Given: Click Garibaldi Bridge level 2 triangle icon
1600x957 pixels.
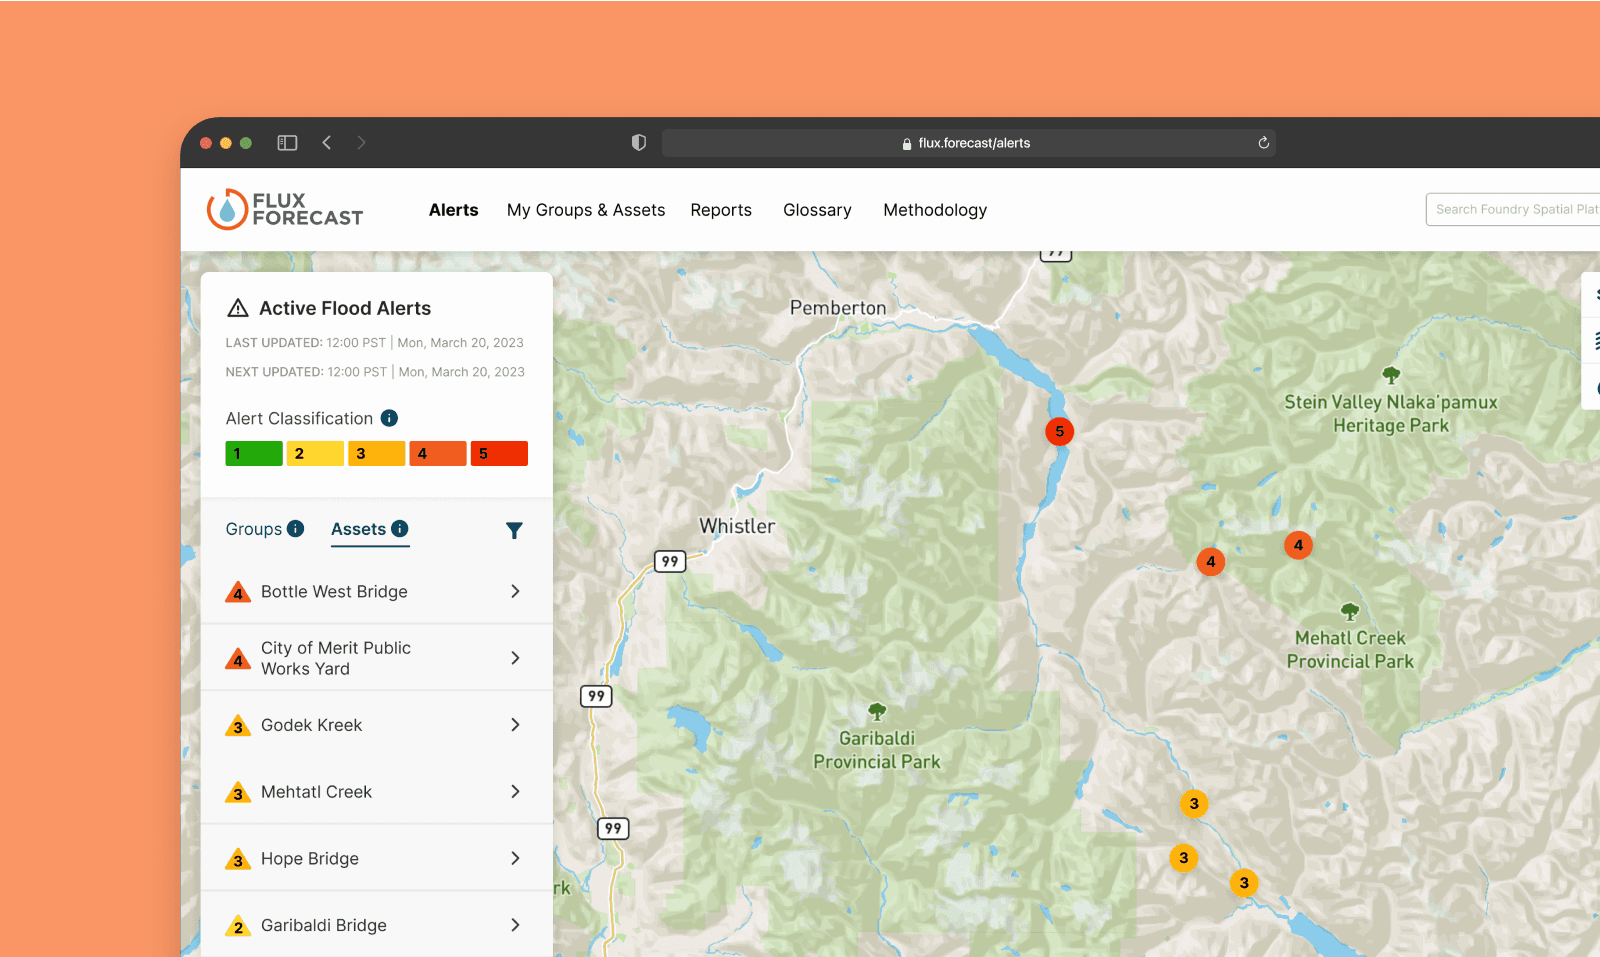Looking at the screenshot, I should point(238,926).
